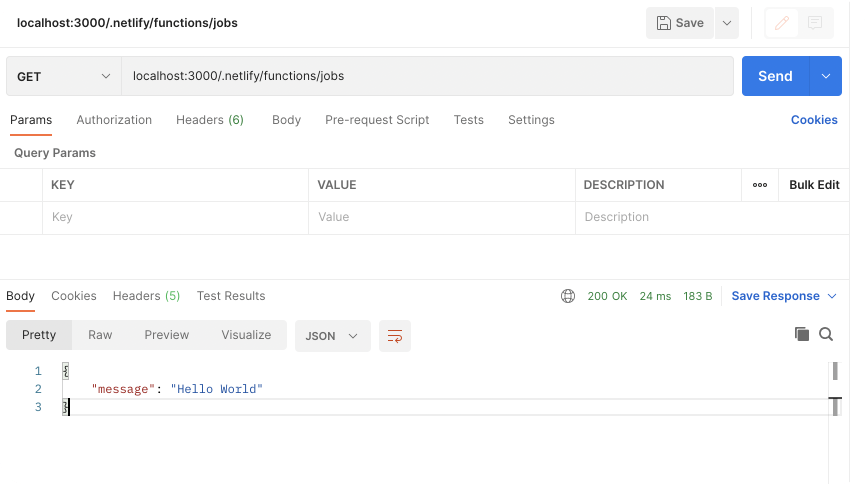Click the Description input cell

(x=712, y=217)
